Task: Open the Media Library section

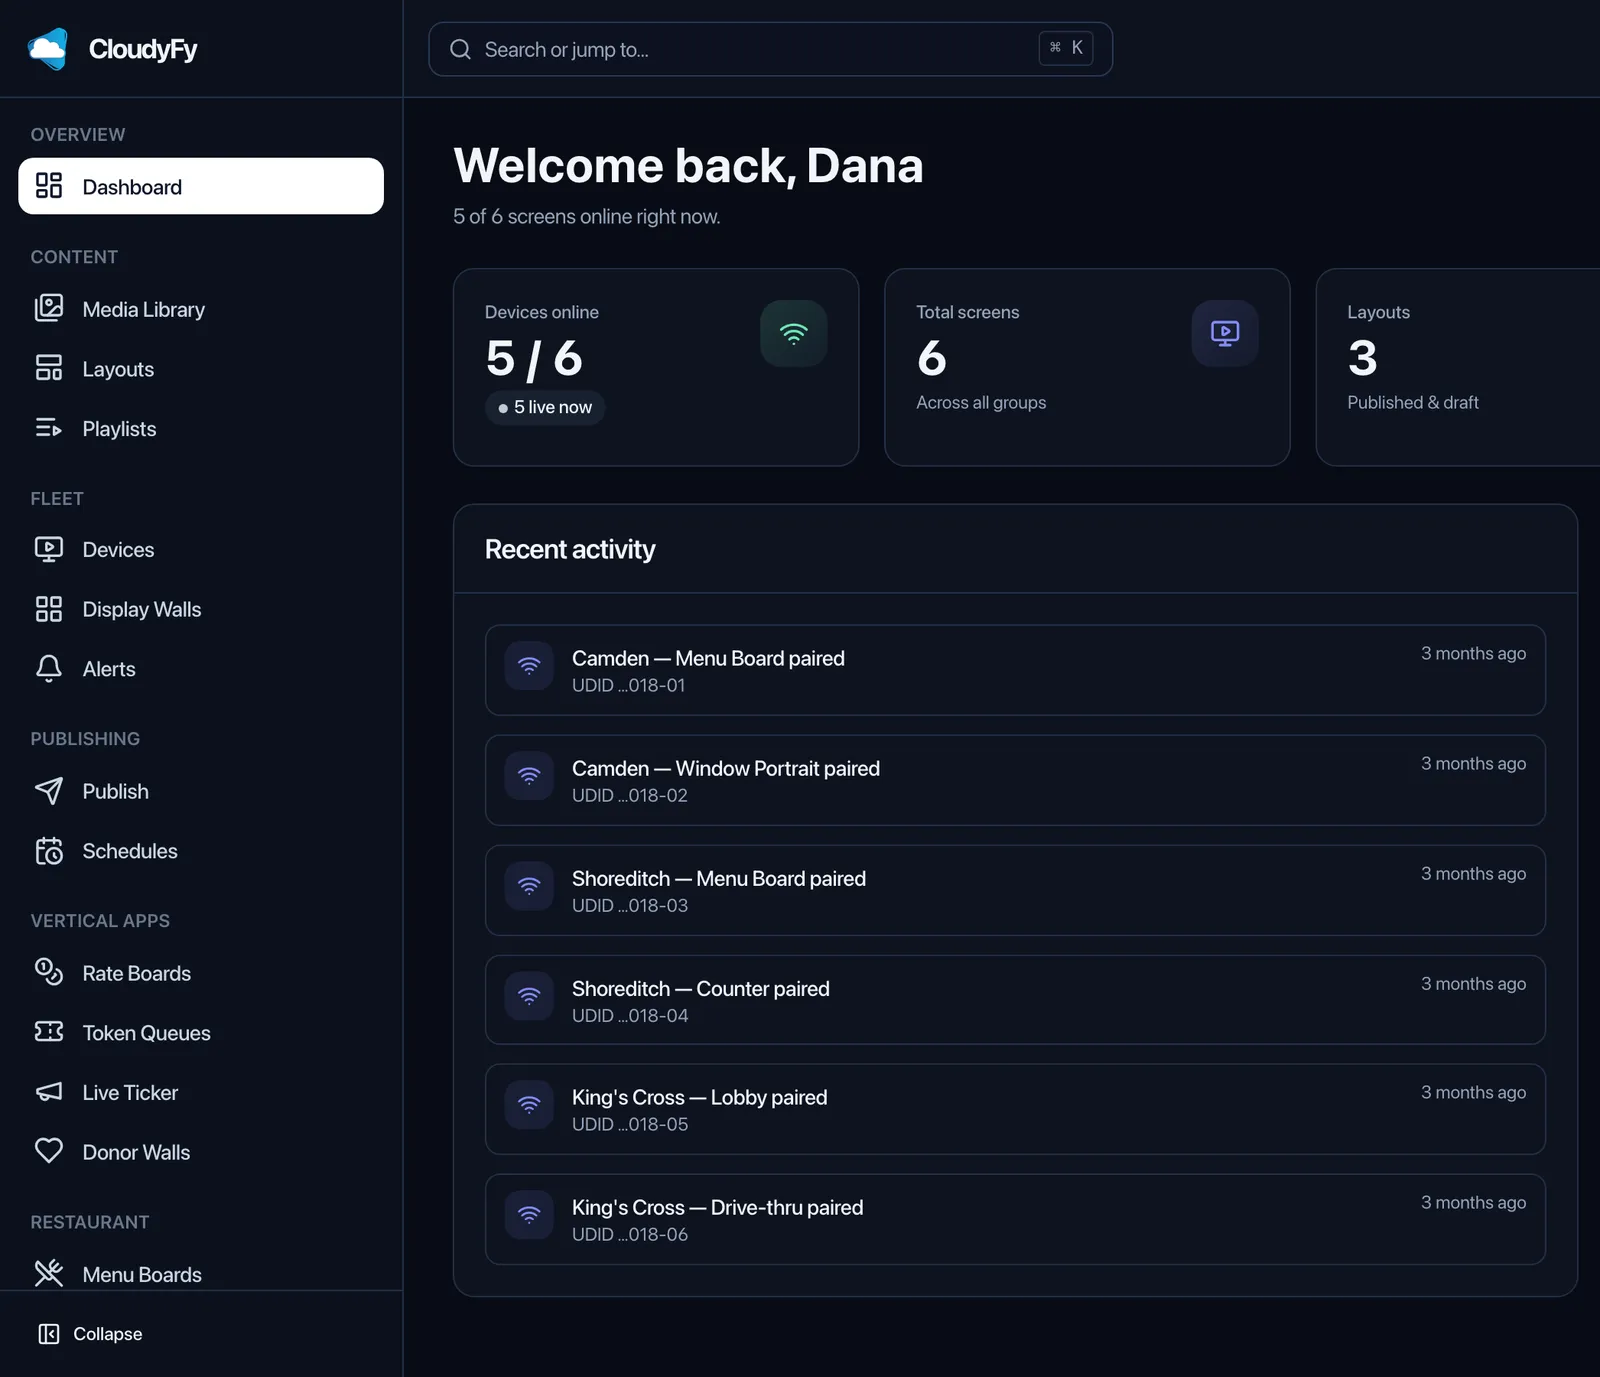Action: (x=201, y=309)
